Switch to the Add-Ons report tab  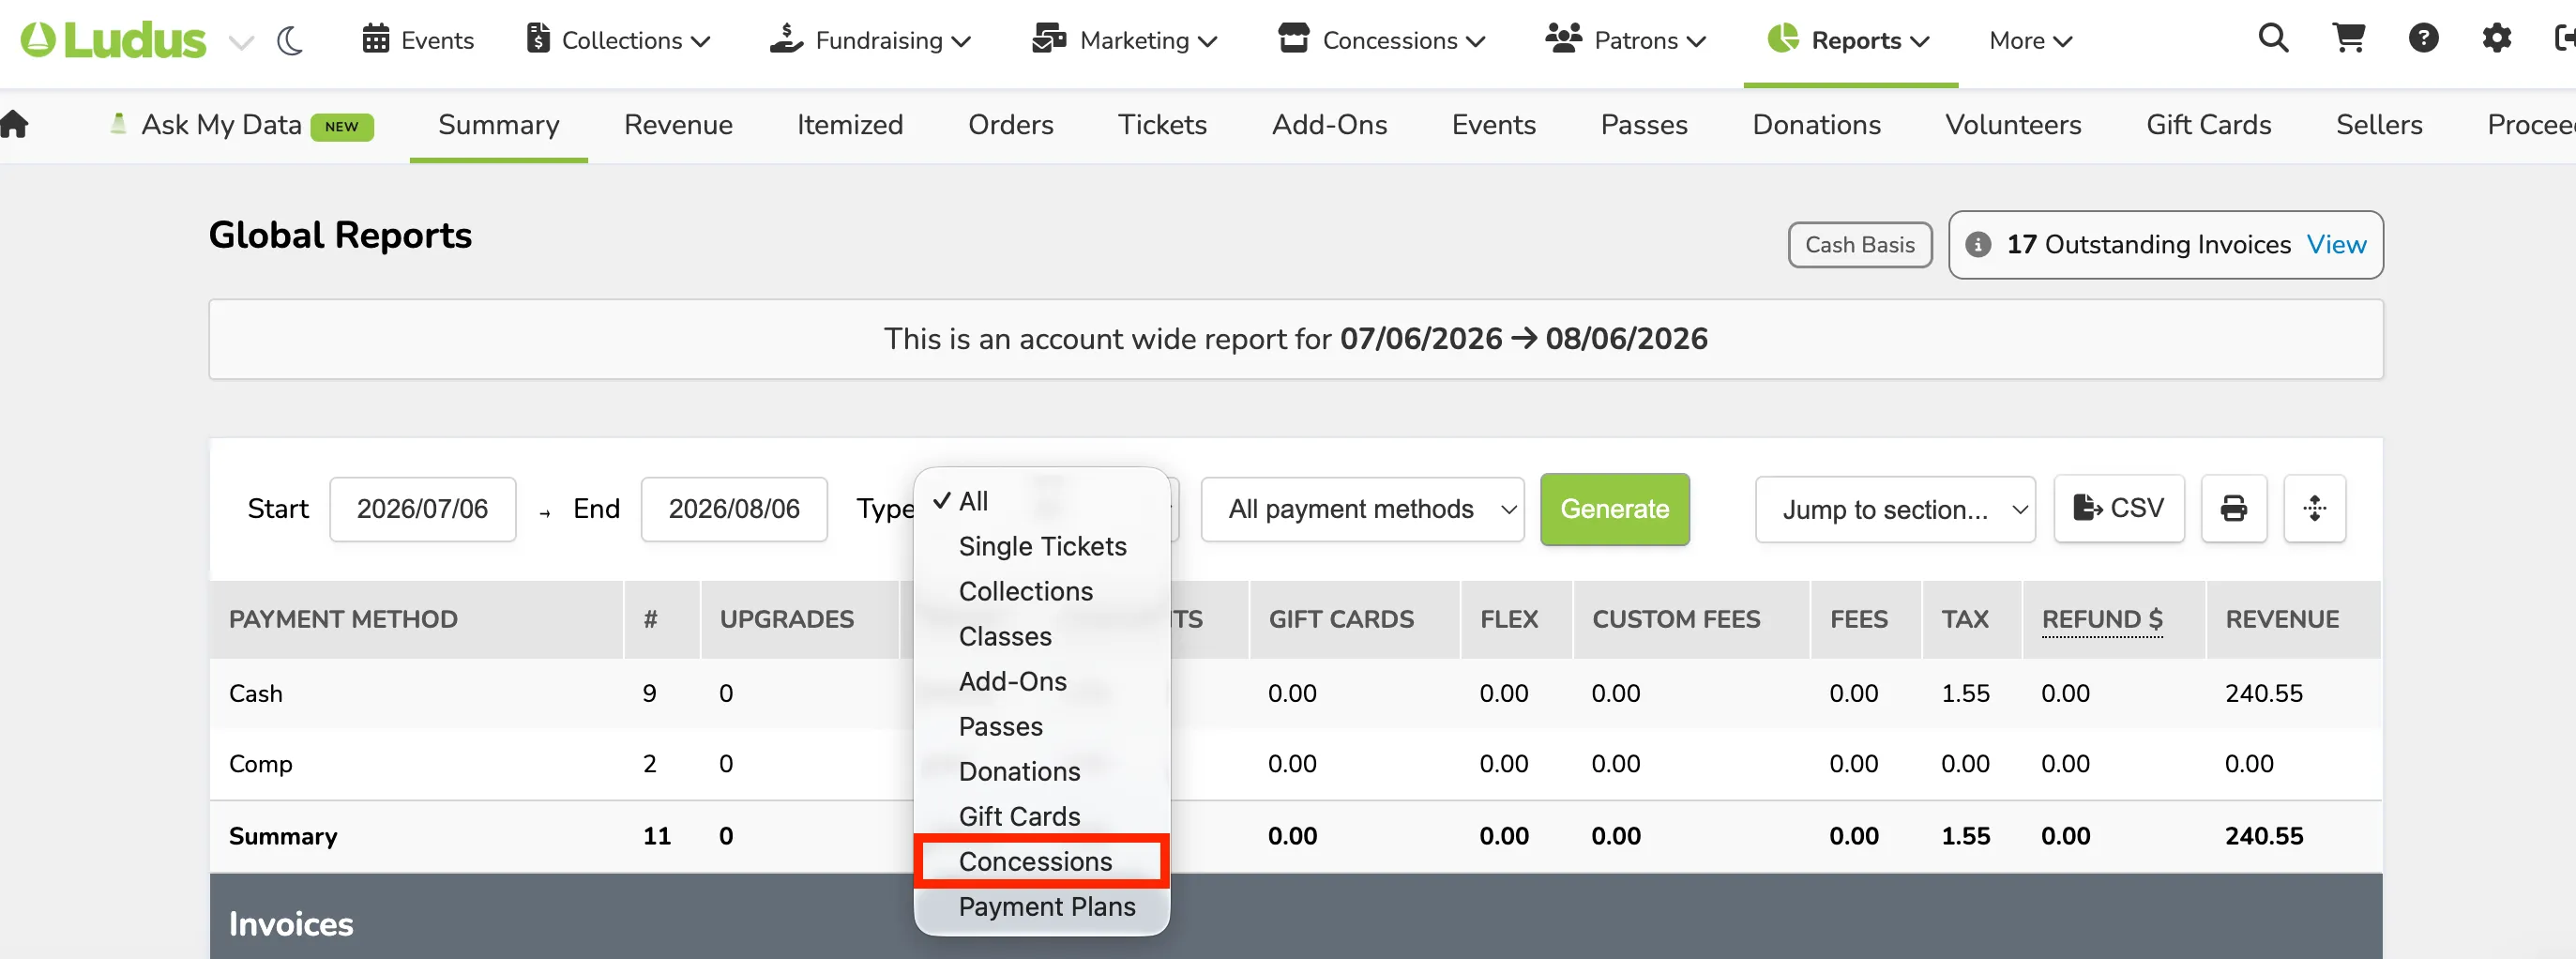coord(1329,125)
